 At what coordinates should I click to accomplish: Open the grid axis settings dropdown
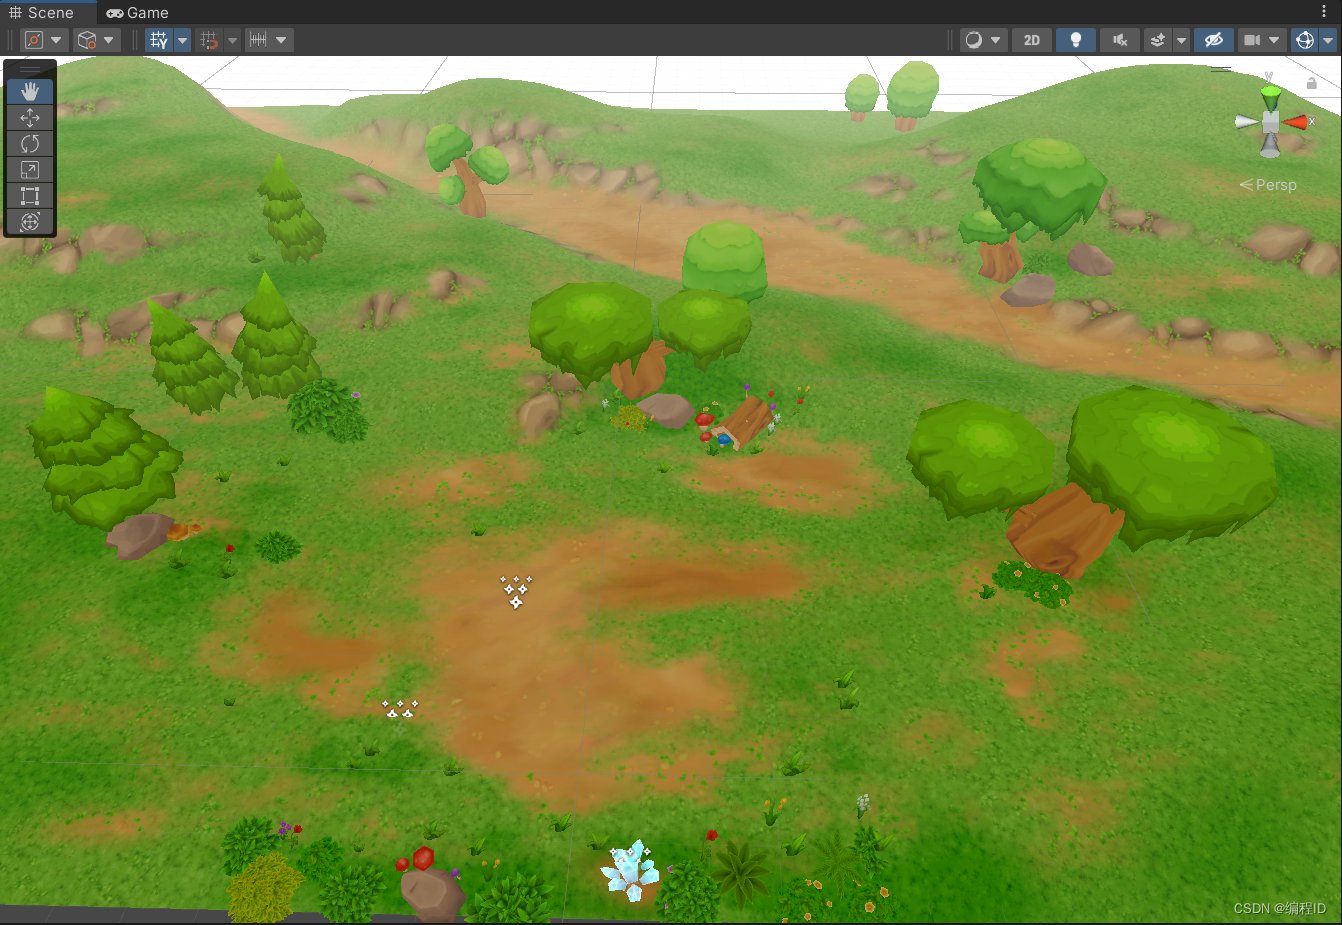click(x=182, y=40)
